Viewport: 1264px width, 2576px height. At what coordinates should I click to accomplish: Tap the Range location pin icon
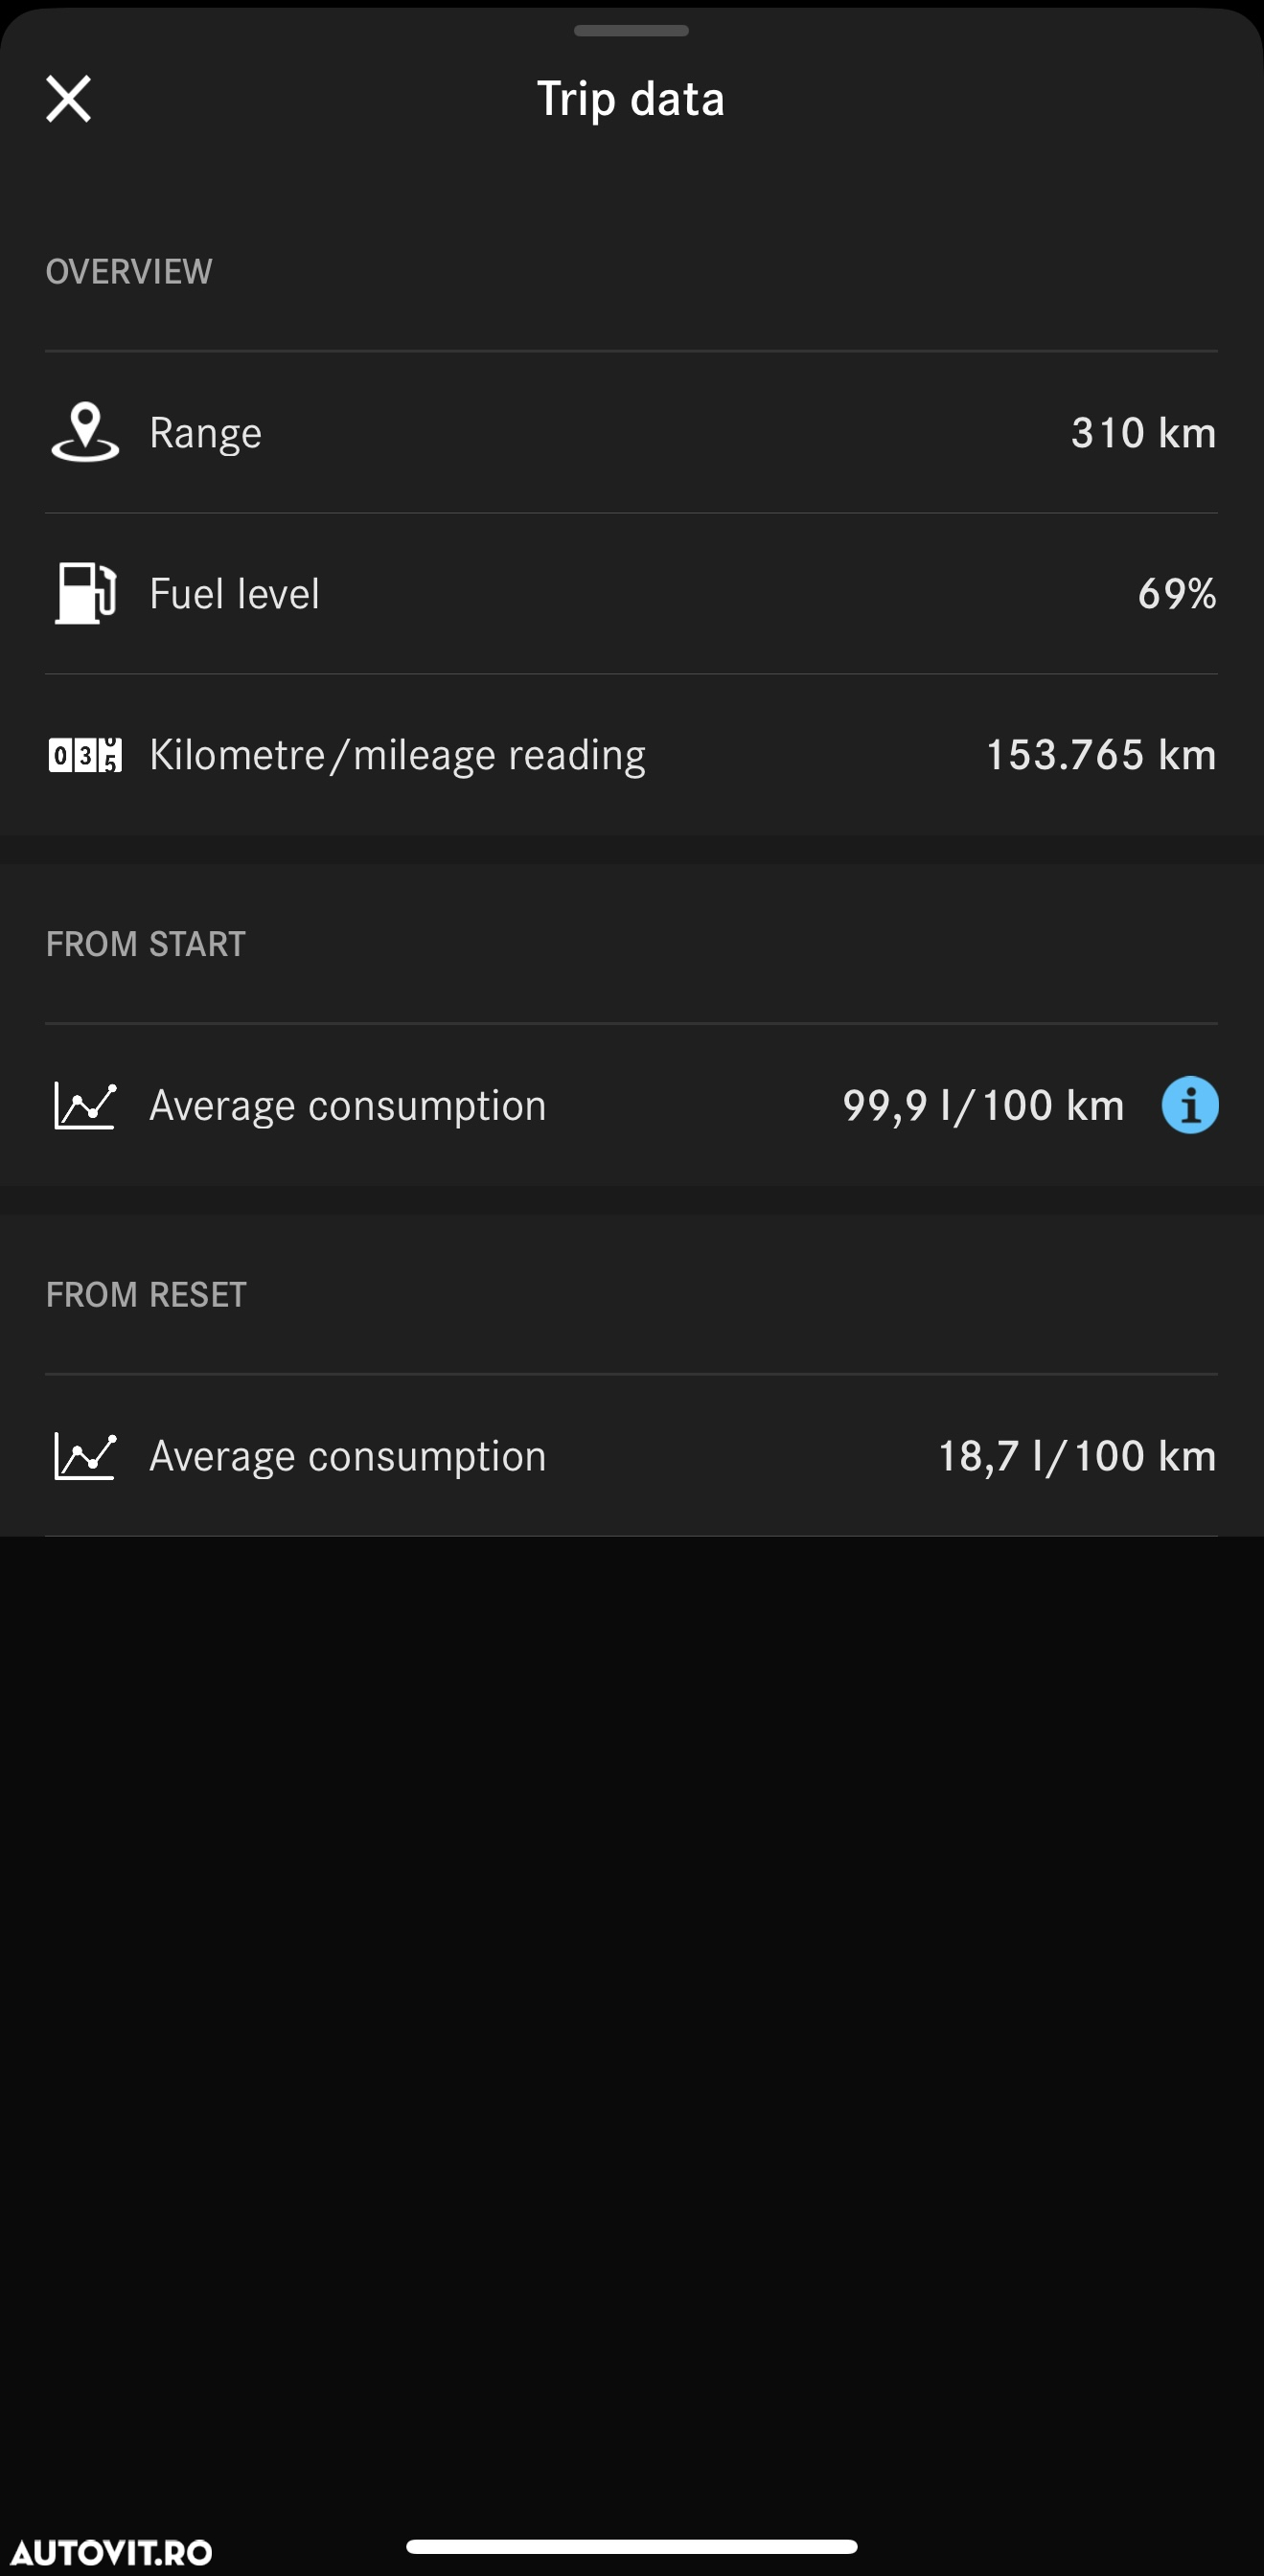(x=85, y=432)
